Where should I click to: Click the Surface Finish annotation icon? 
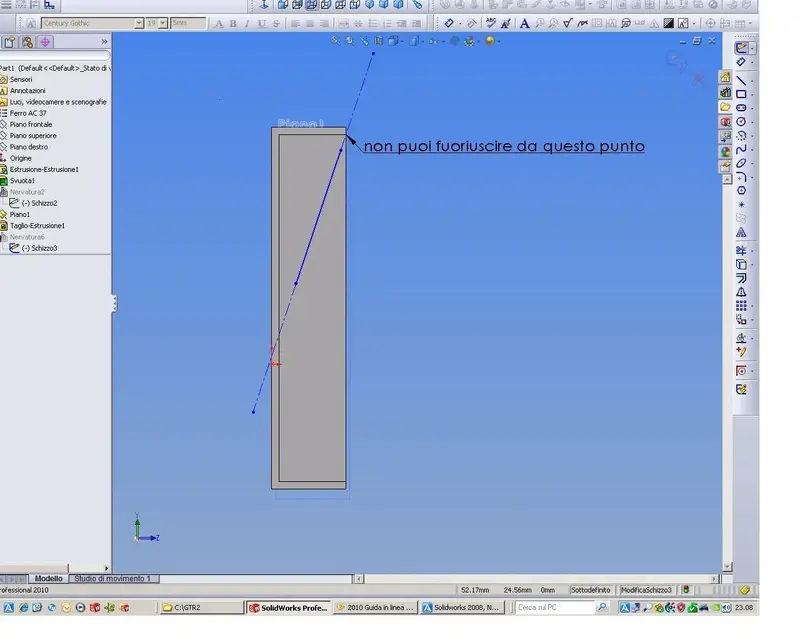coord(567,23)
